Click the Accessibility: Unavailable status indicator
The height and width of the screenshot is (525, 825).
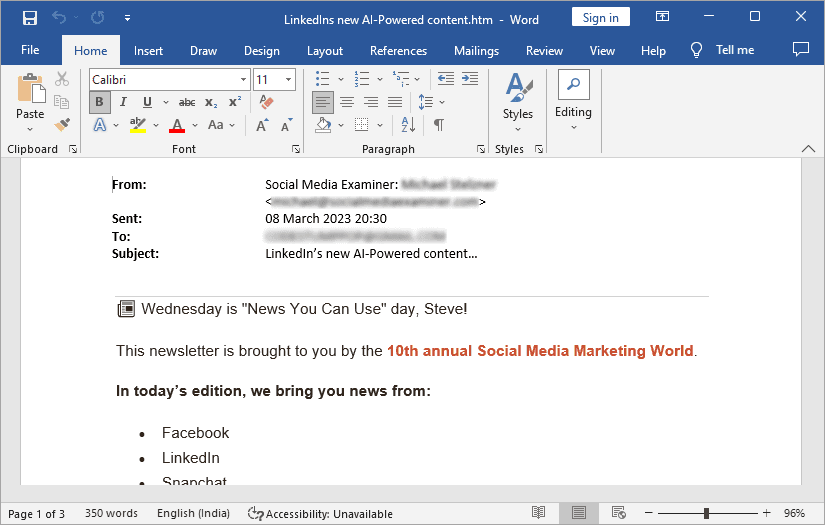320,513
